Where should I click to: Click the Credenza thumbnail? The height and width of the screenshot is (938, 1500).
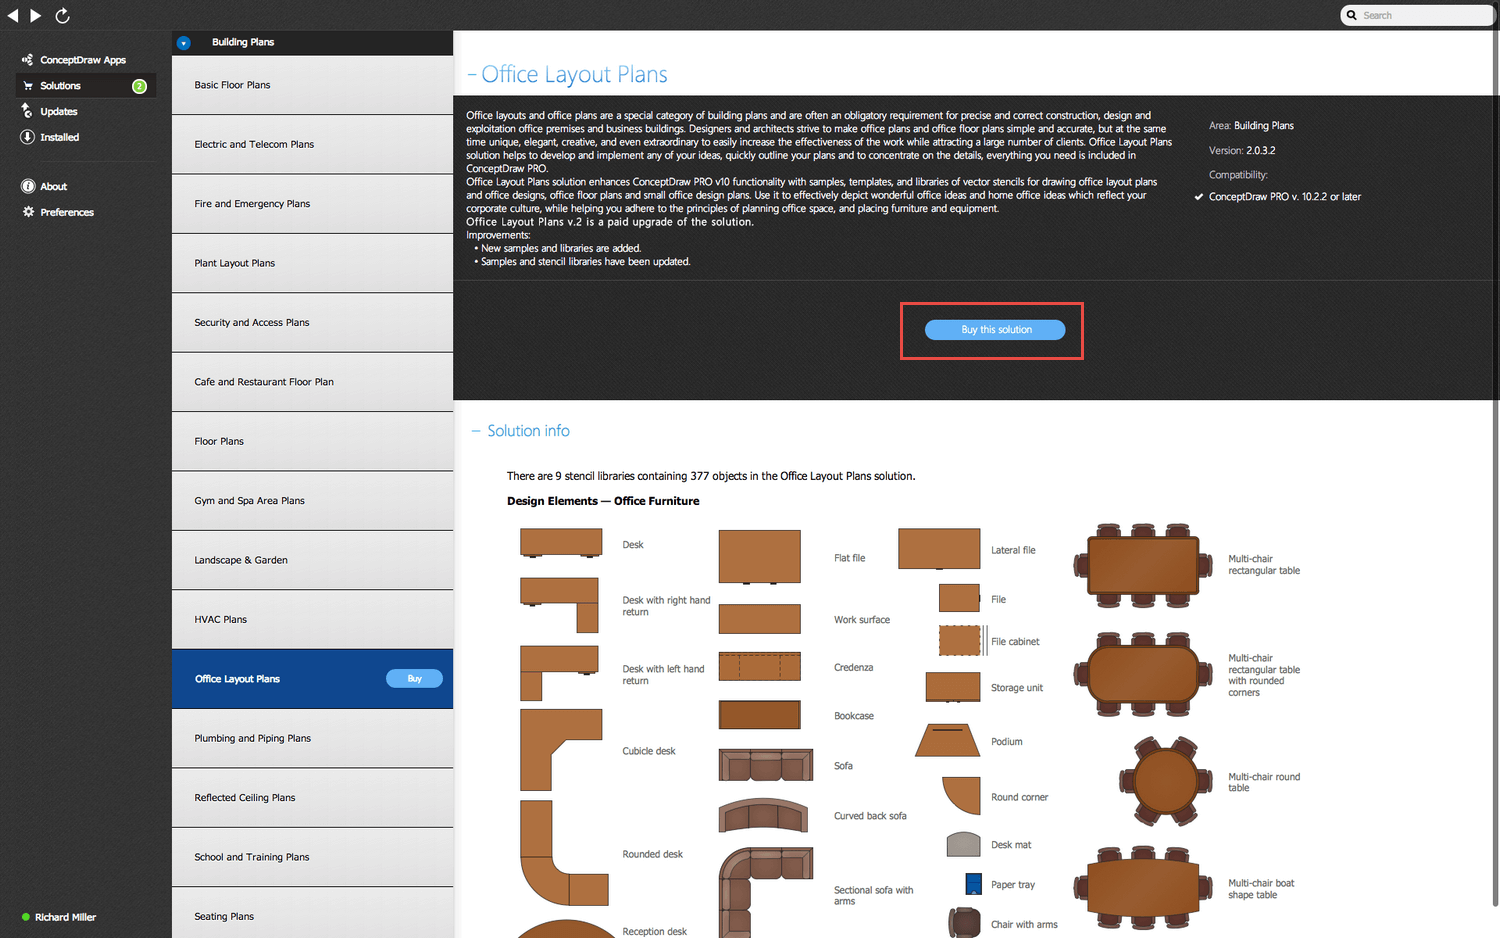pos(760,667)
